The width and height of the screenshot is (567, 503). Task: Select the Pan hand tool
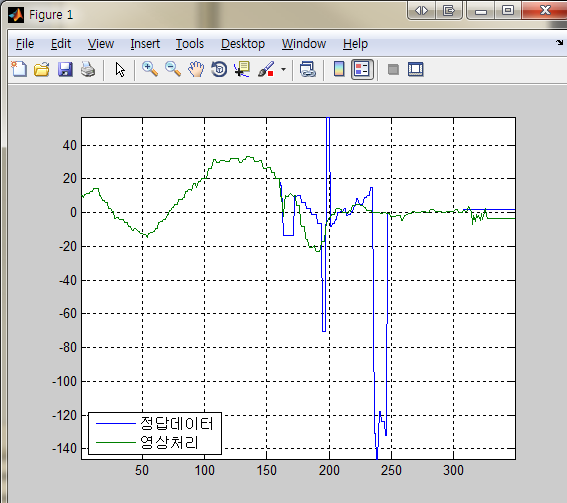point(196,69)
